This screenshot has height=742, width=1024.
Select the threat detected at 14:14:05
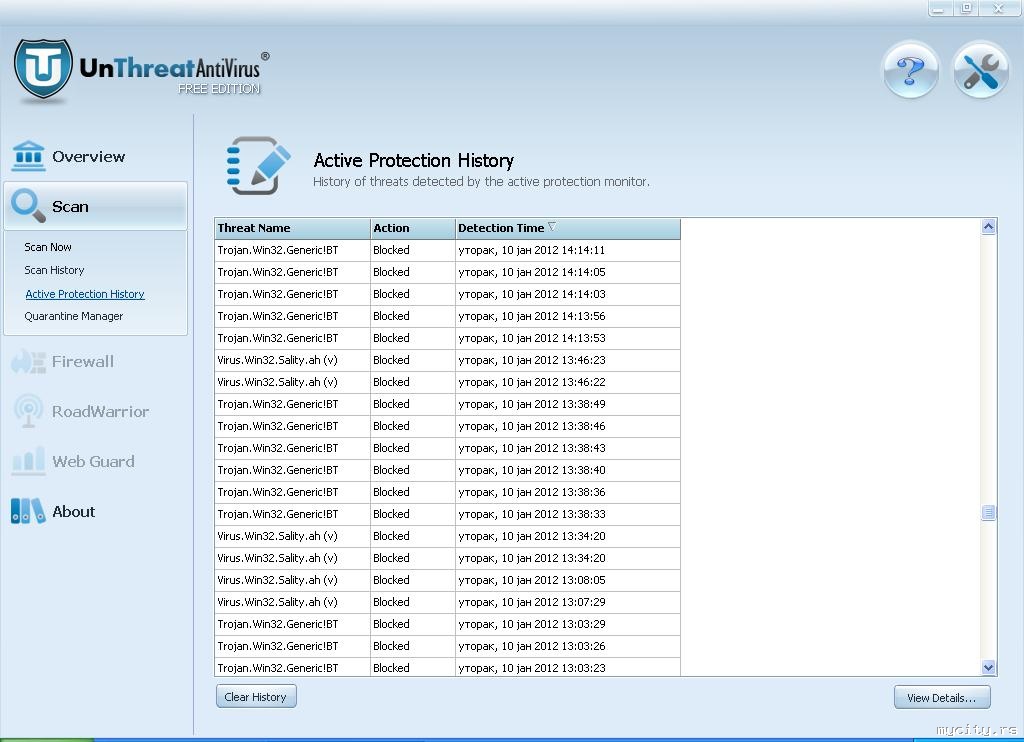click(447, 272)
